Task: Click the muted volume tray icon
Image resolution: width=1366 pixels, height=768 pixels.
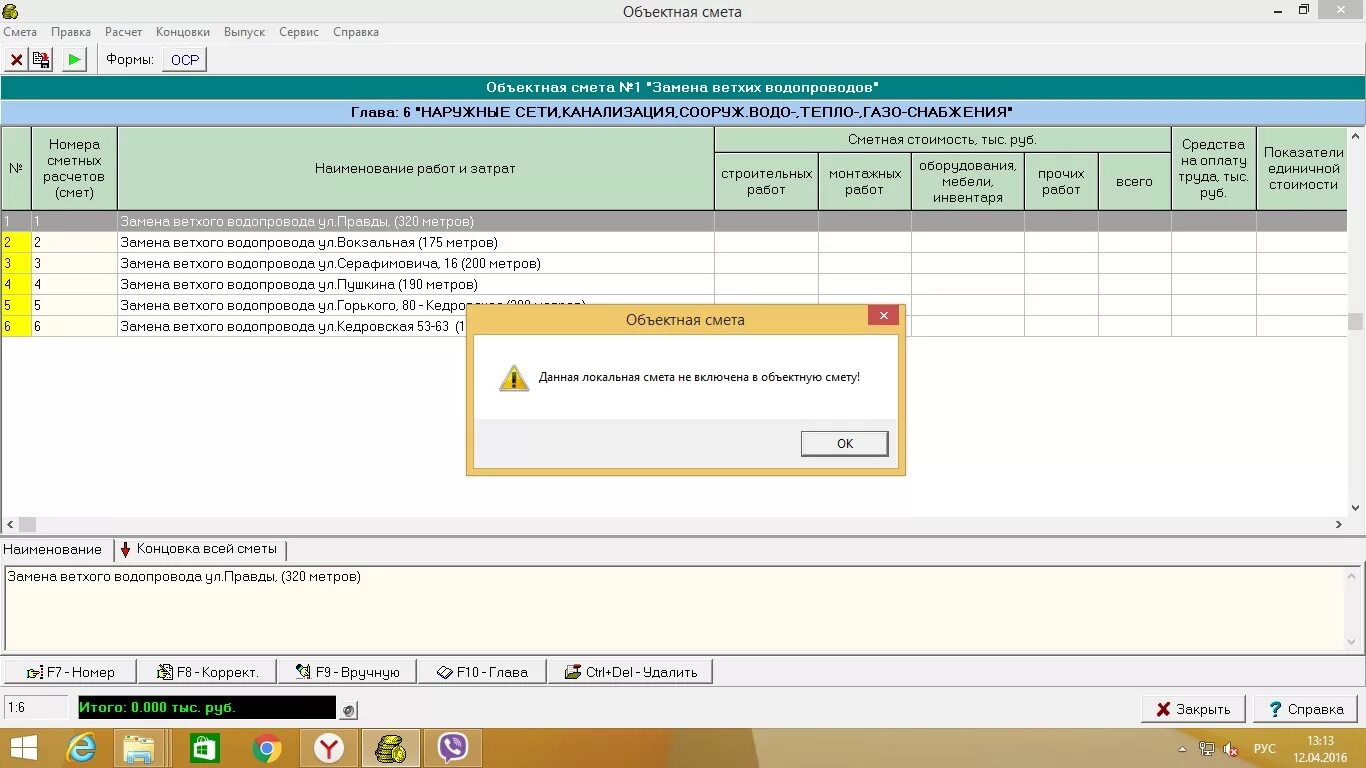Action: (1231, 749)
